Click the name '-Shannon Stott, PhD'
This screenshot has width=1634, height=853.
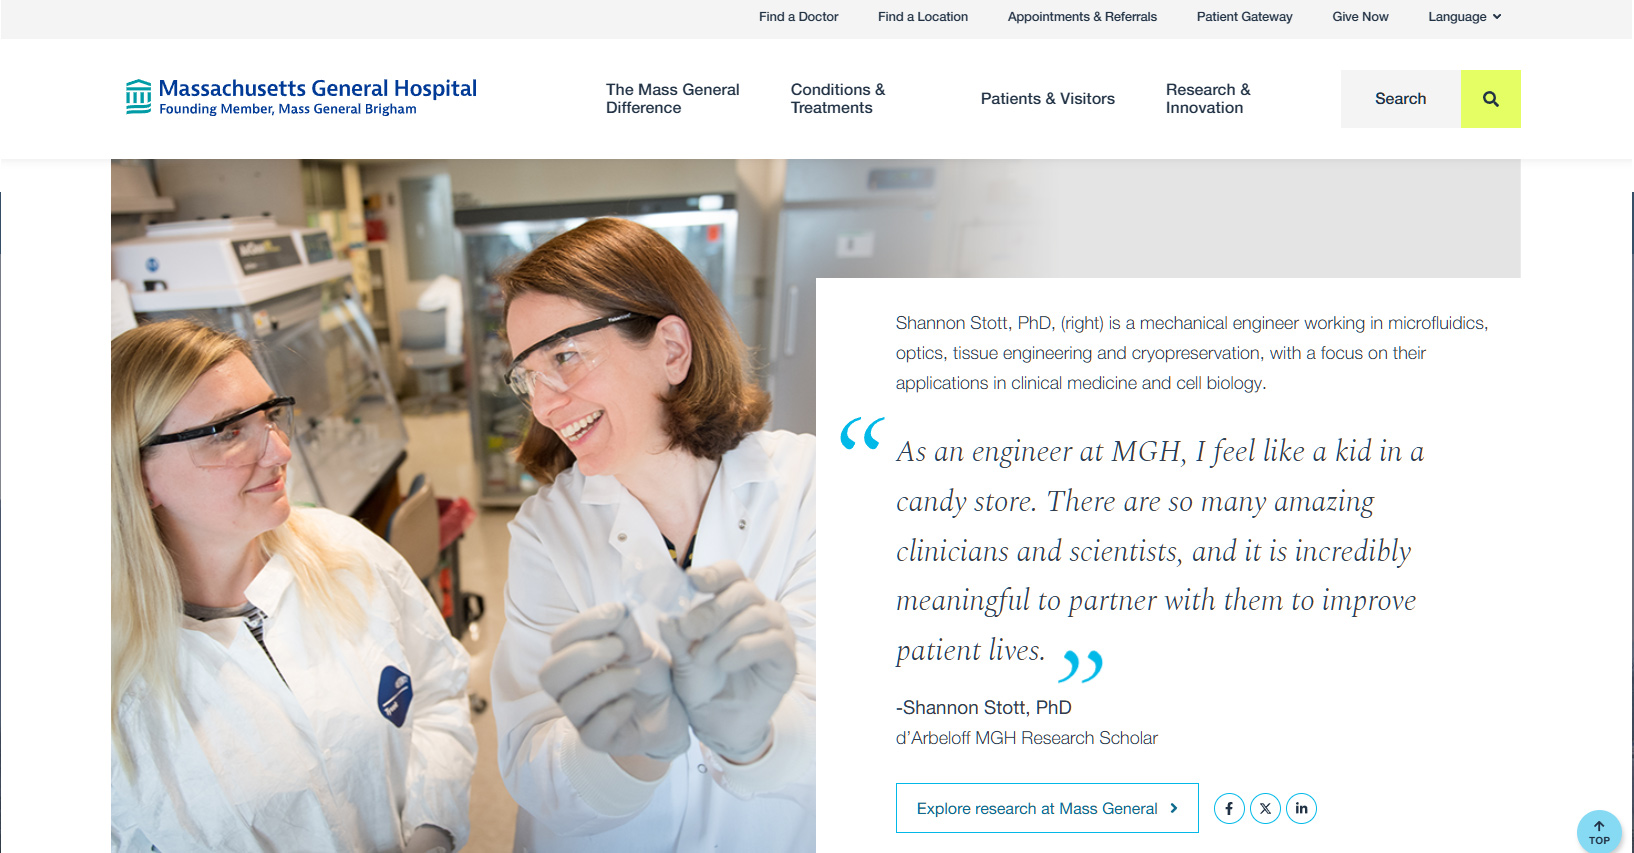click(x=984, y=708)
